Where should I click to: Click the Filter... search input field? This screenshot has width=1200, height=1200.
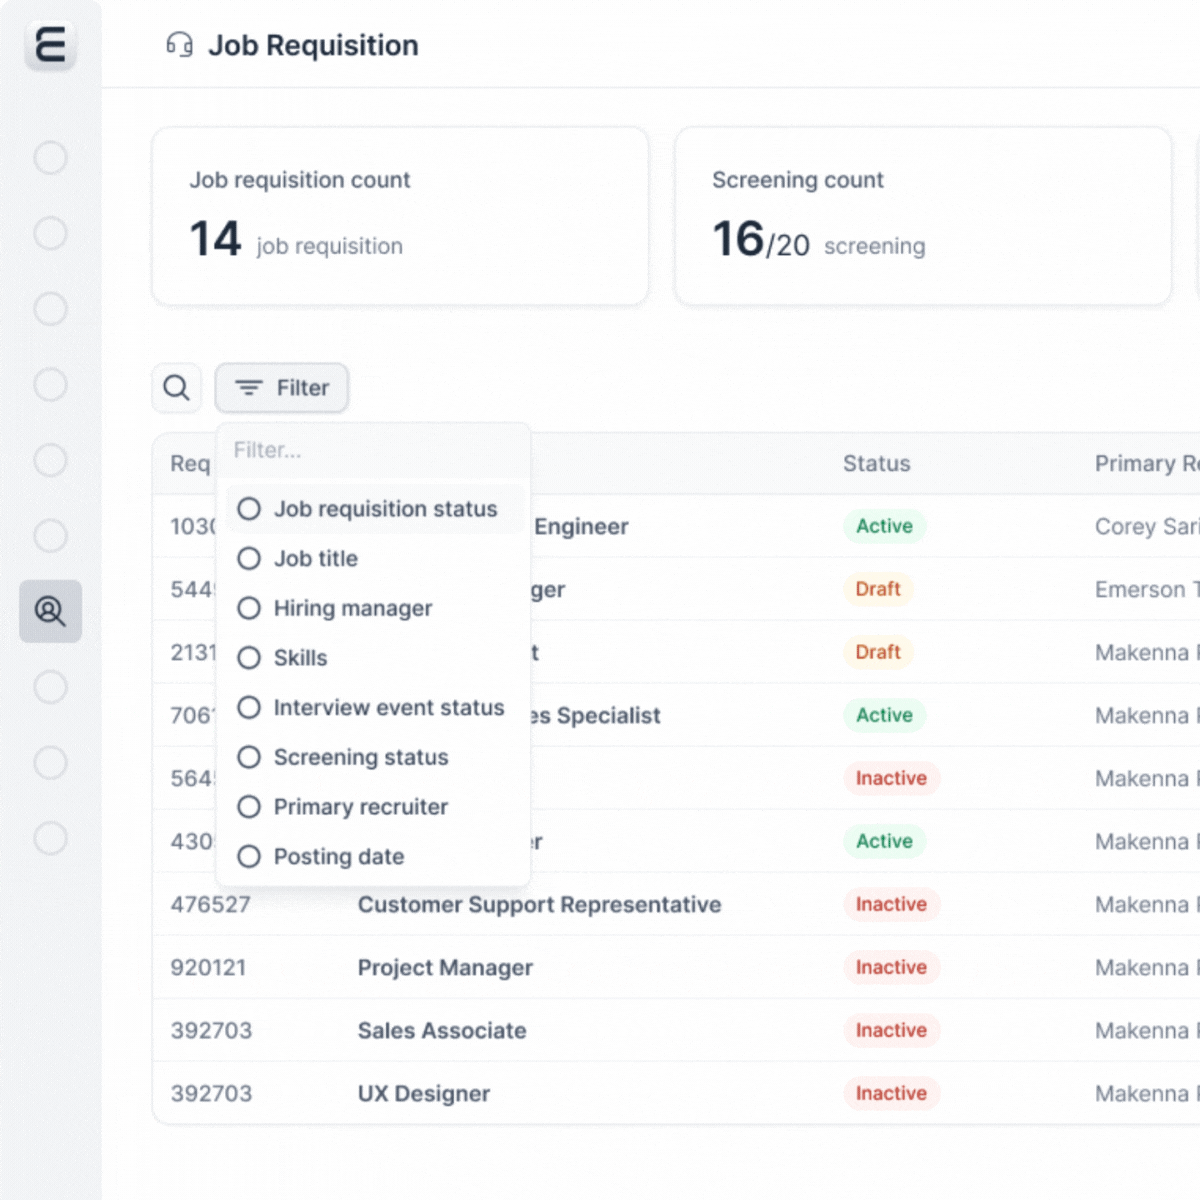(372, 450)
